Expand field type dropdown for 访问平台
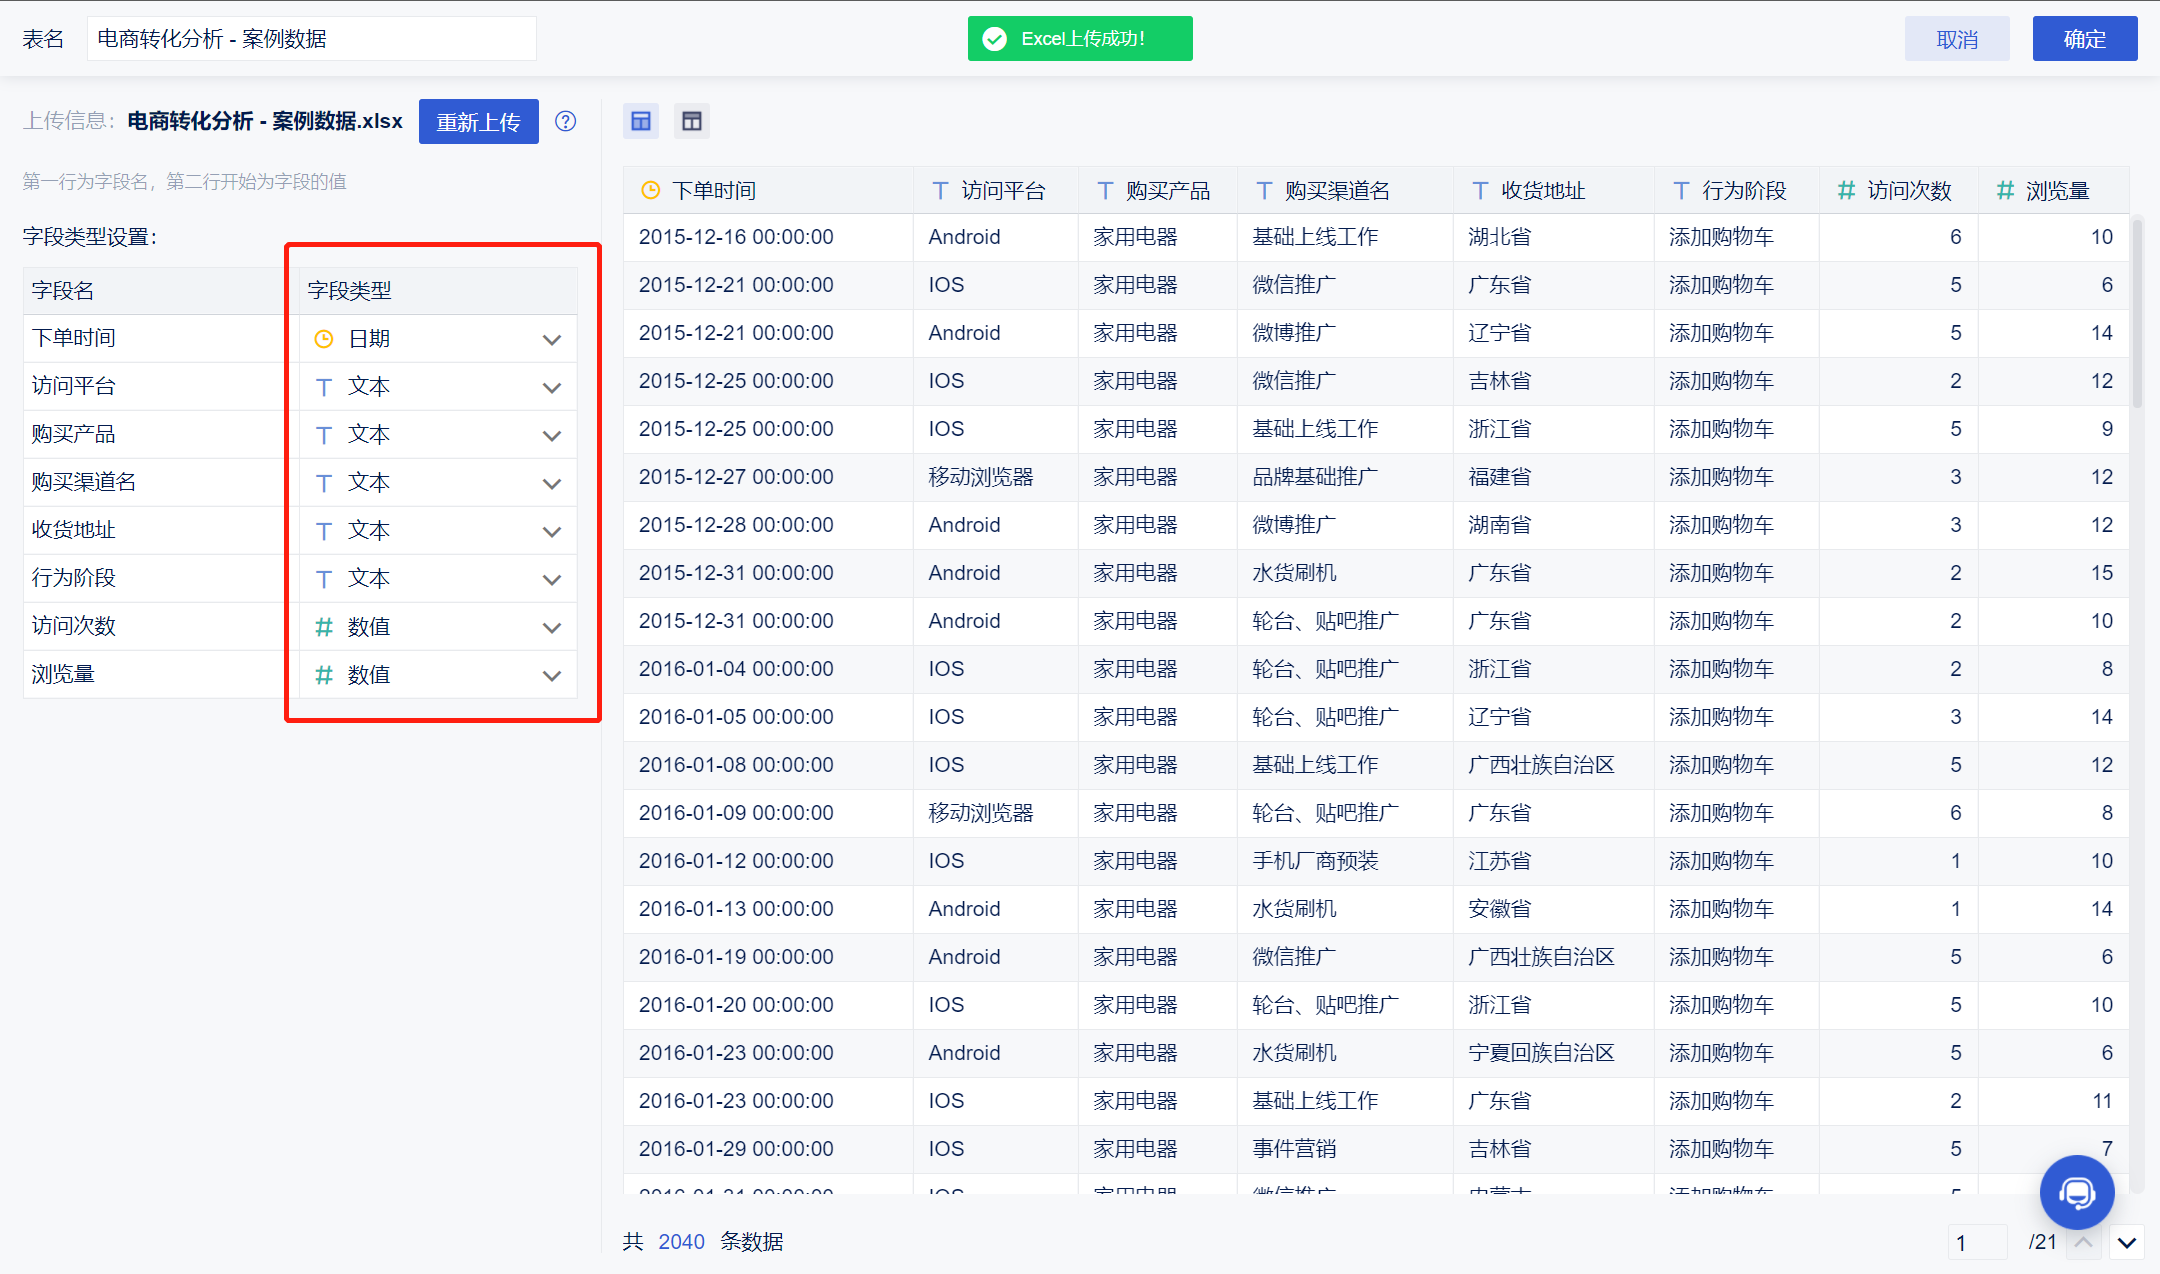The width and height of the screenshot is (2160, 1274). (x=551, y=387)
